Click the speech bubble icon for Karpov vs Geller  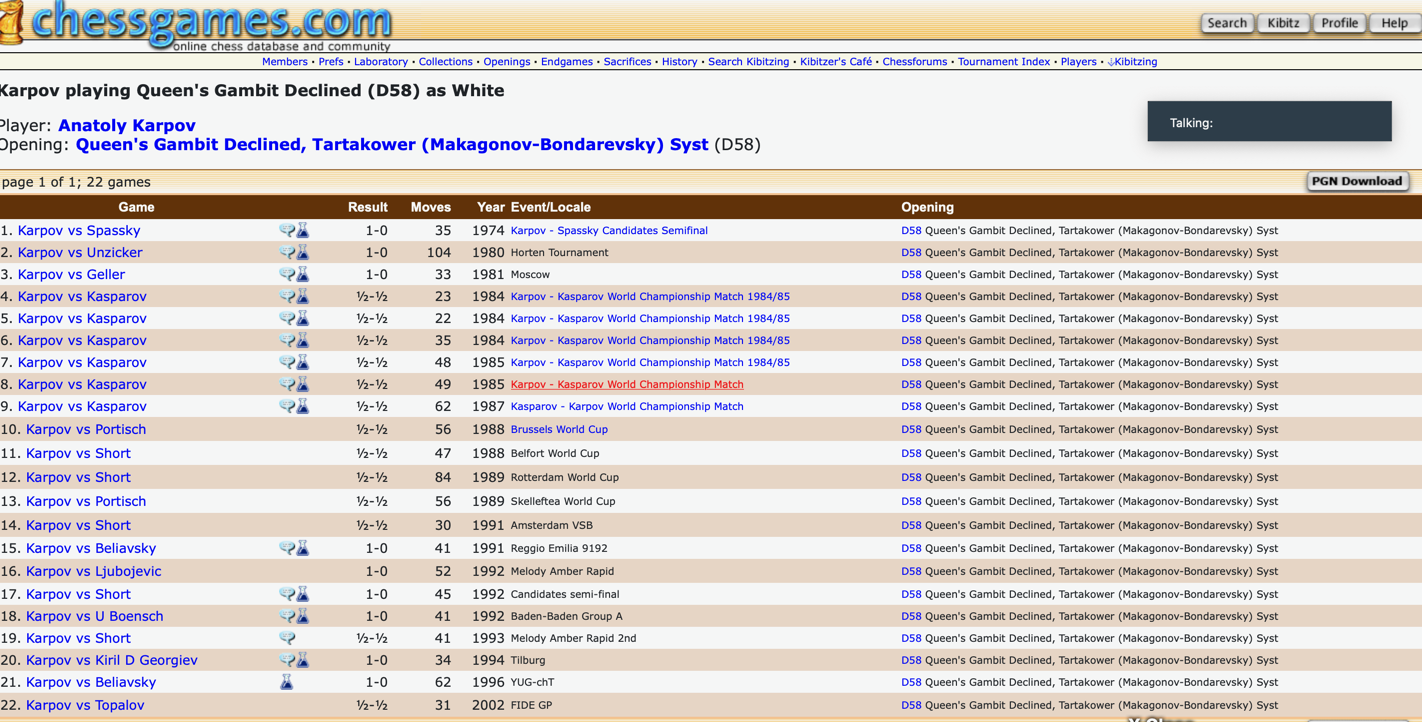287,274
